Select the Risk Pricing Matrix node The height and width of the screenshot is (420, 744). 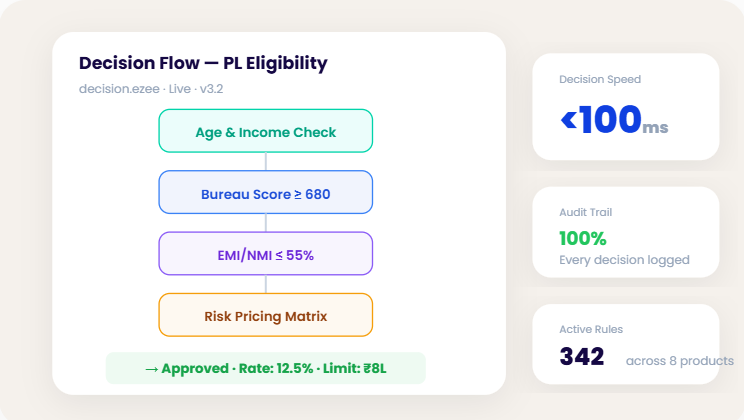266,316
